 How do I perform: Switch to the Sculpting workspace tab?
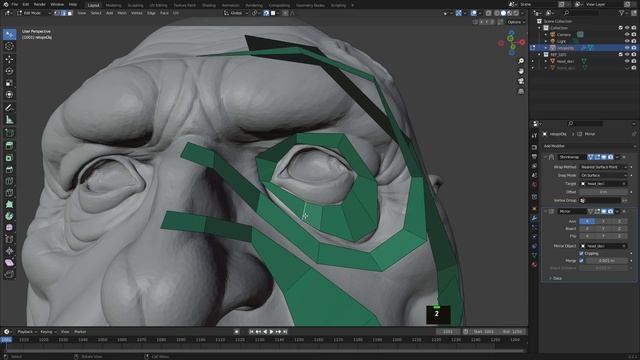(136, 5)
